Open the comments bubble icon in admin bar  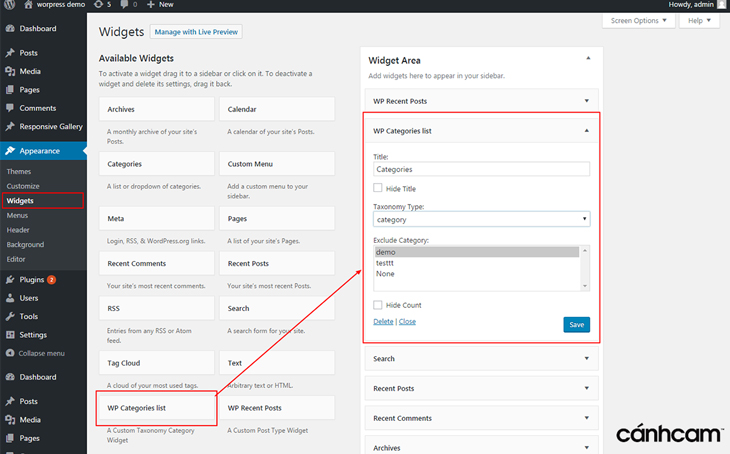pos(124,5)
